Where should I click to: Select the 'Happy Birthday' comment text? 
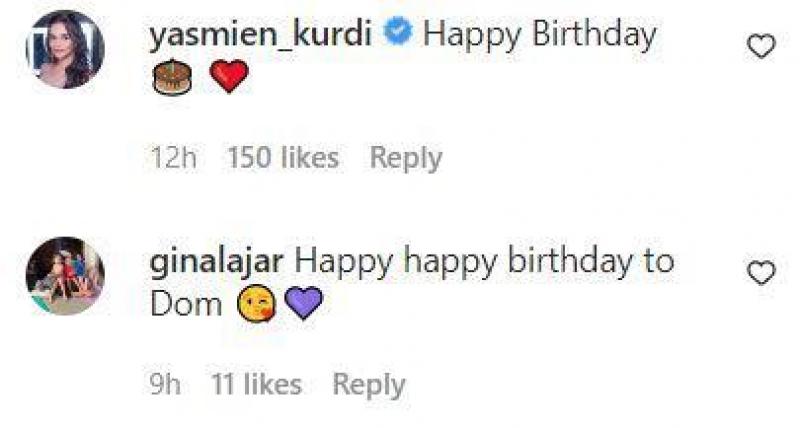[x=540, y=36]
